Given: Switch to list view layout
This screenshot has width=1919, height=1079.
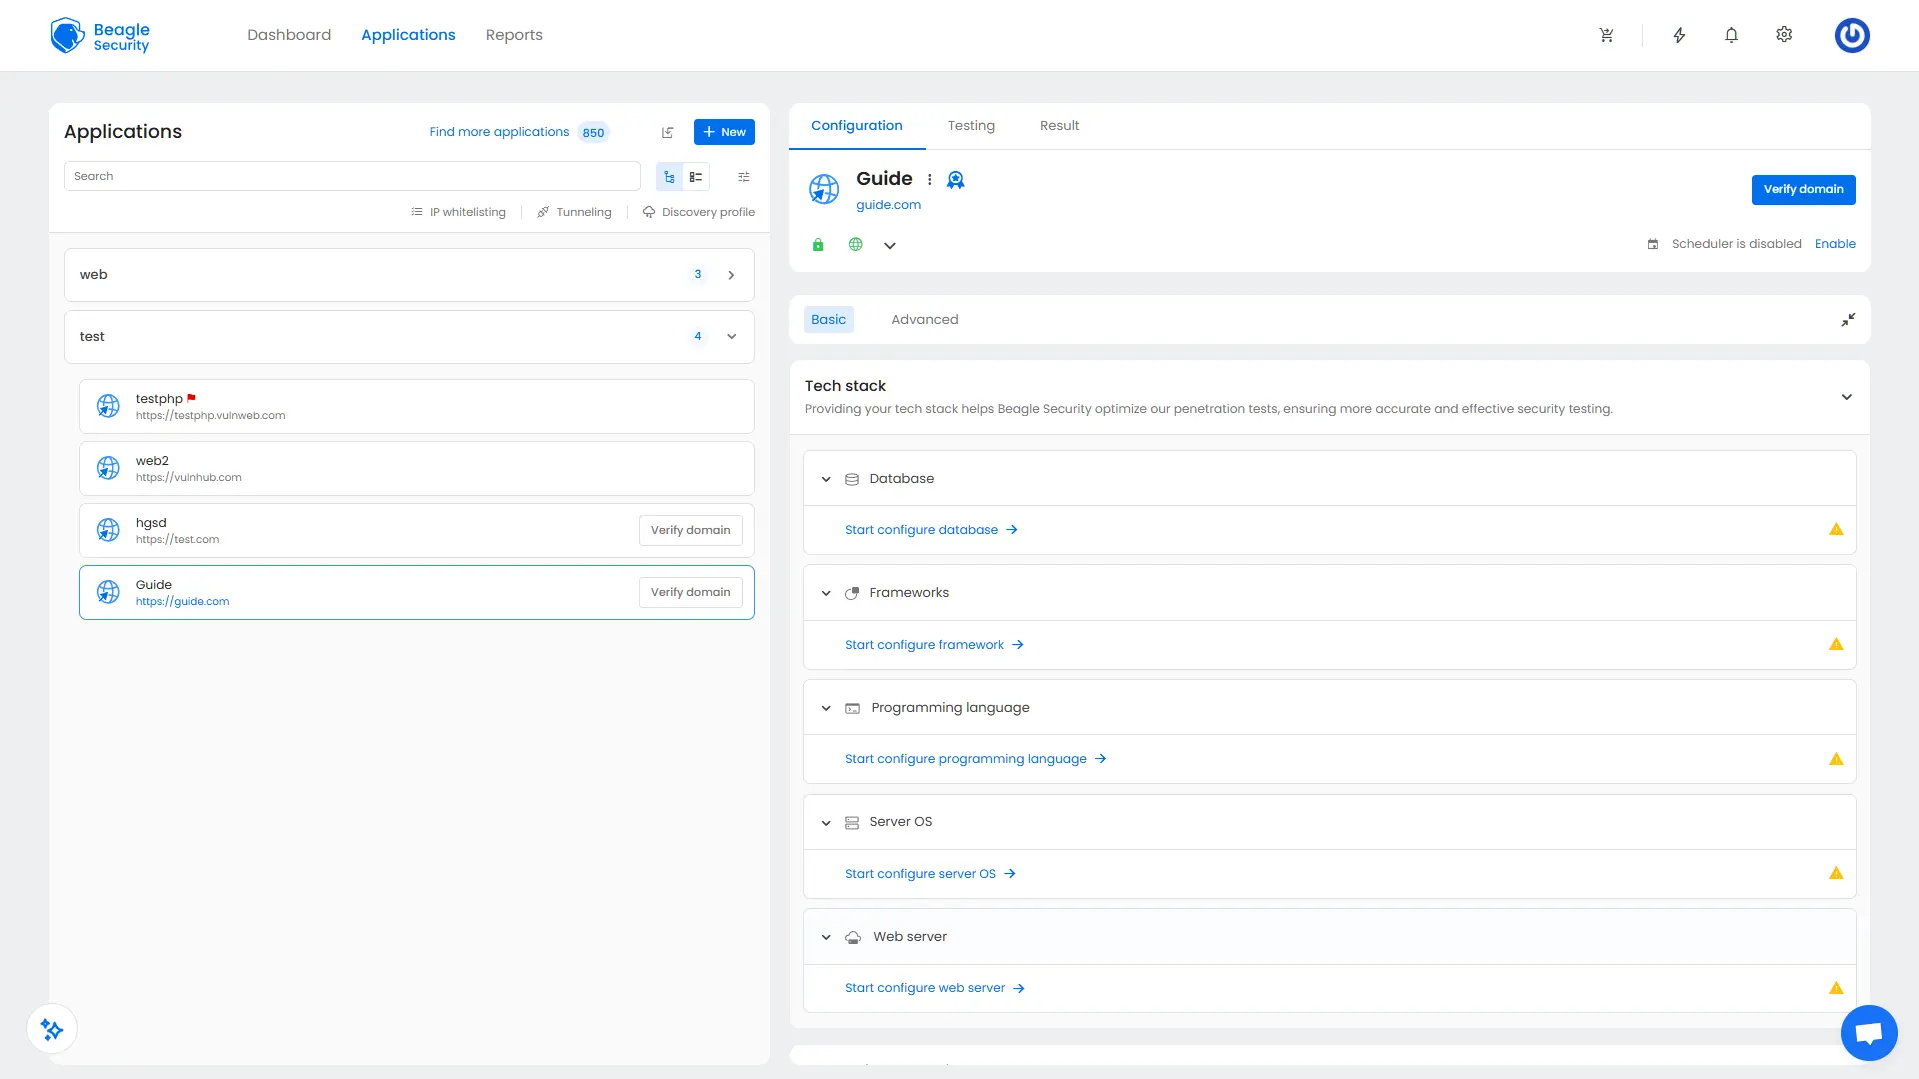Looking at the screenshot, I should (696, 177).
